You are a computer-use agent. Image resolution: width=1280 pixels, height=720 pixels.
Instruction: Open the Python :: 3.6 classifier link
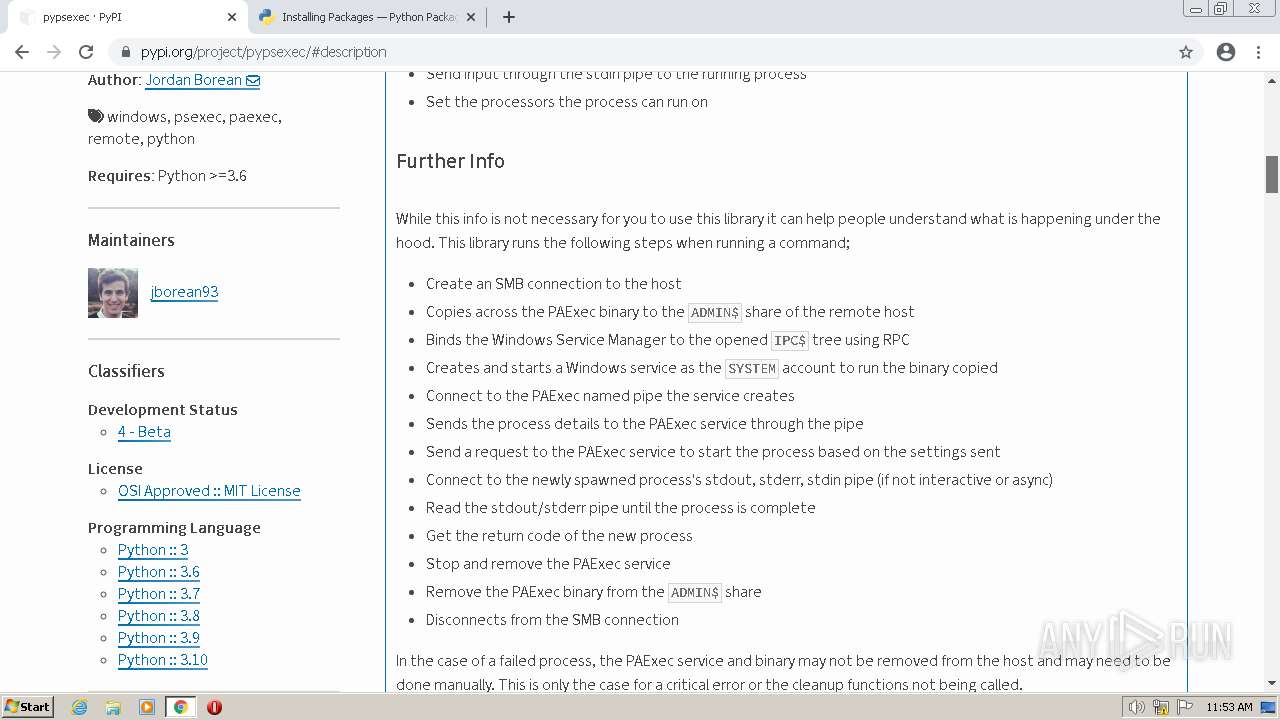(159, 572)
